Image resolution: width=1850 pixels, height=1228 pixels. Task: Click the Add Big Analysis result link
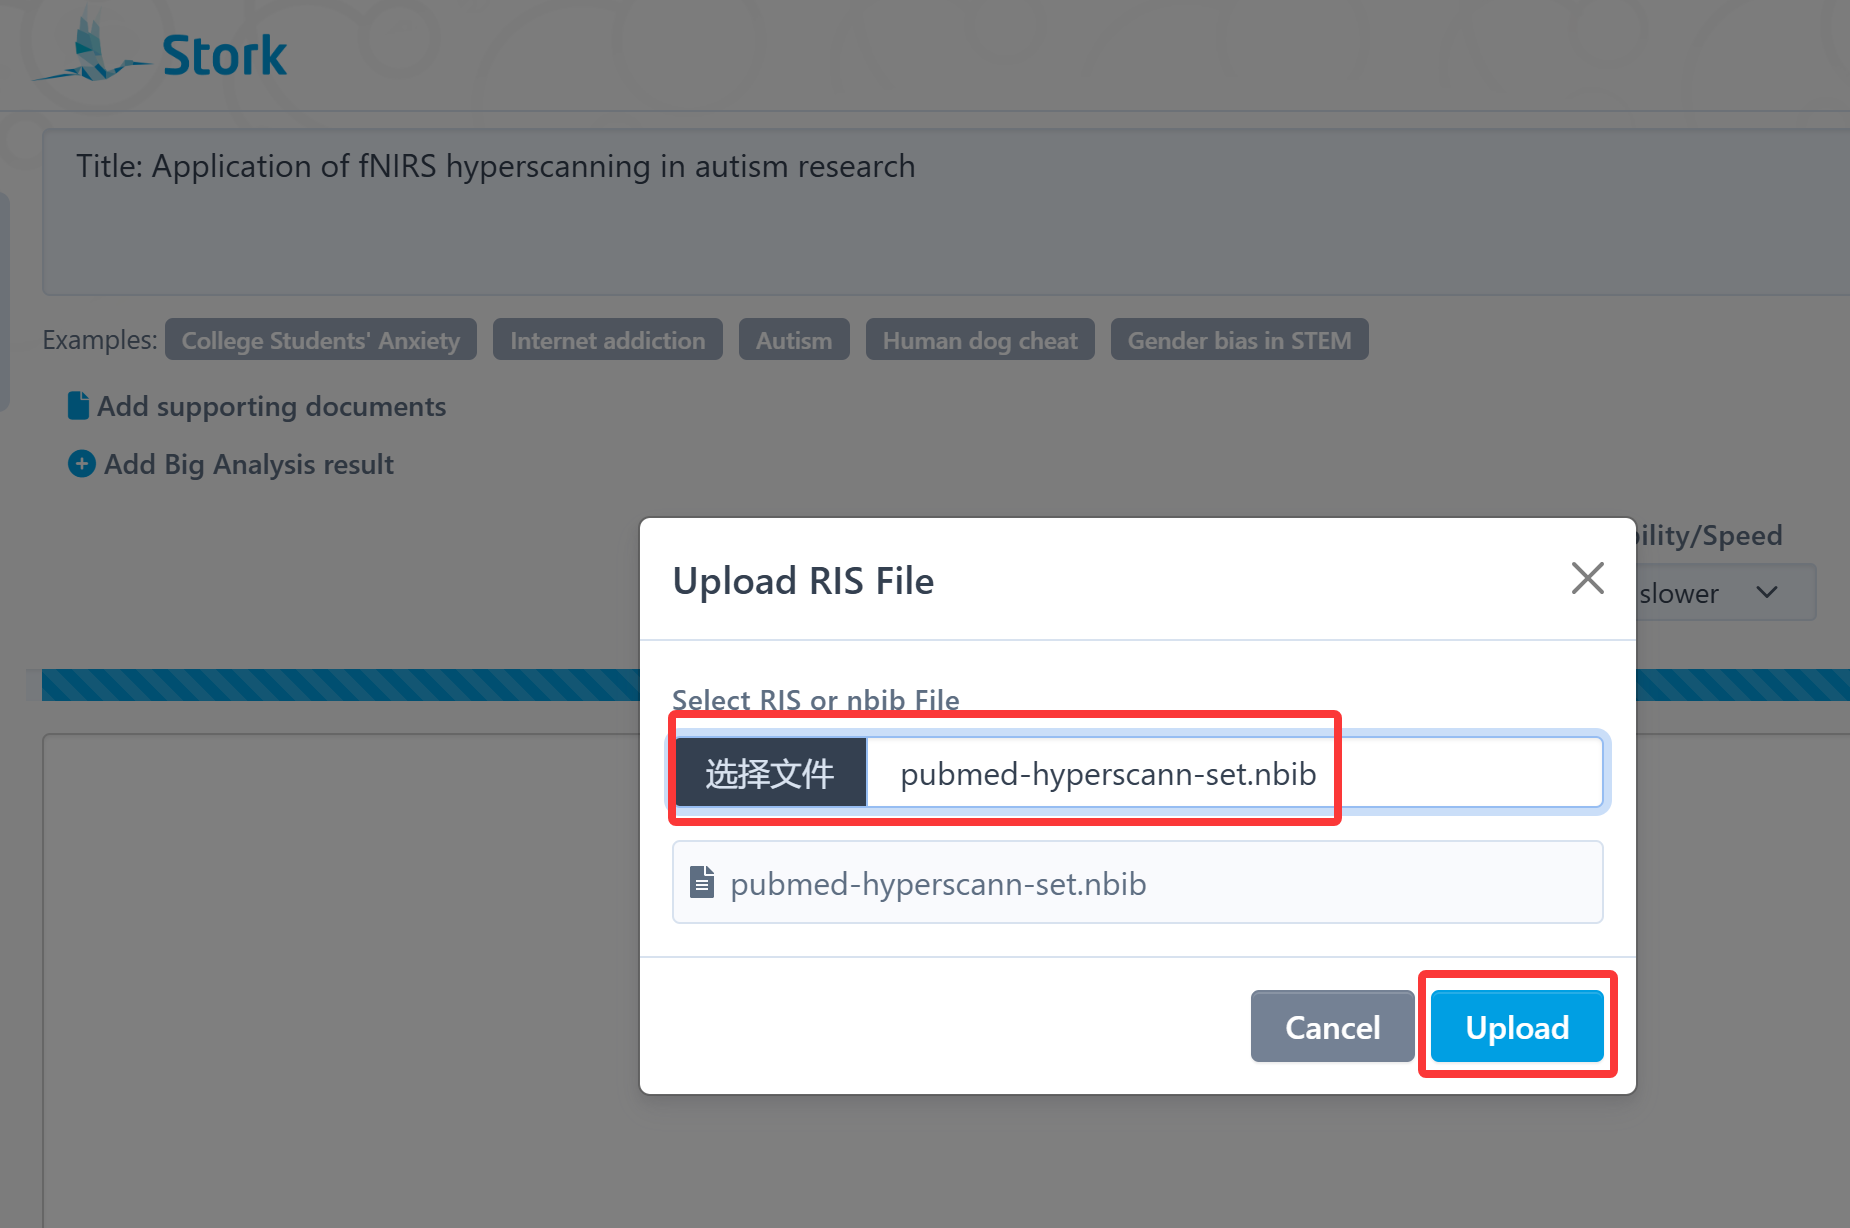tap(248, 464)
